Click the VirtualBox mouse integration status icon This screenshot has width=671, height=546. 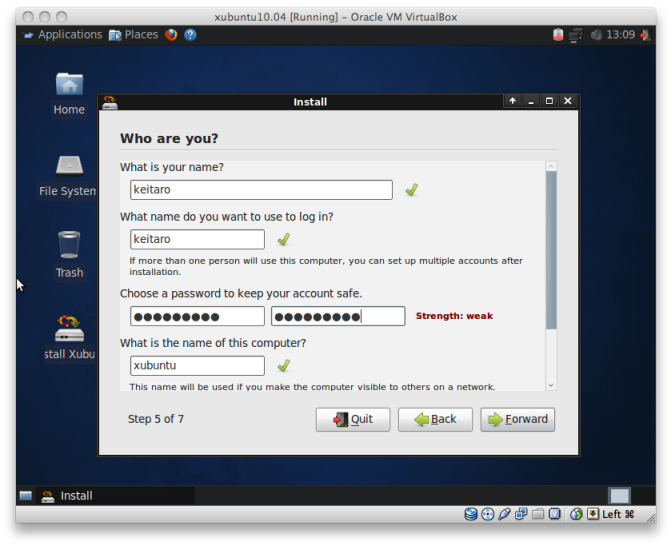pyautogui.click(x=576, y=514)
